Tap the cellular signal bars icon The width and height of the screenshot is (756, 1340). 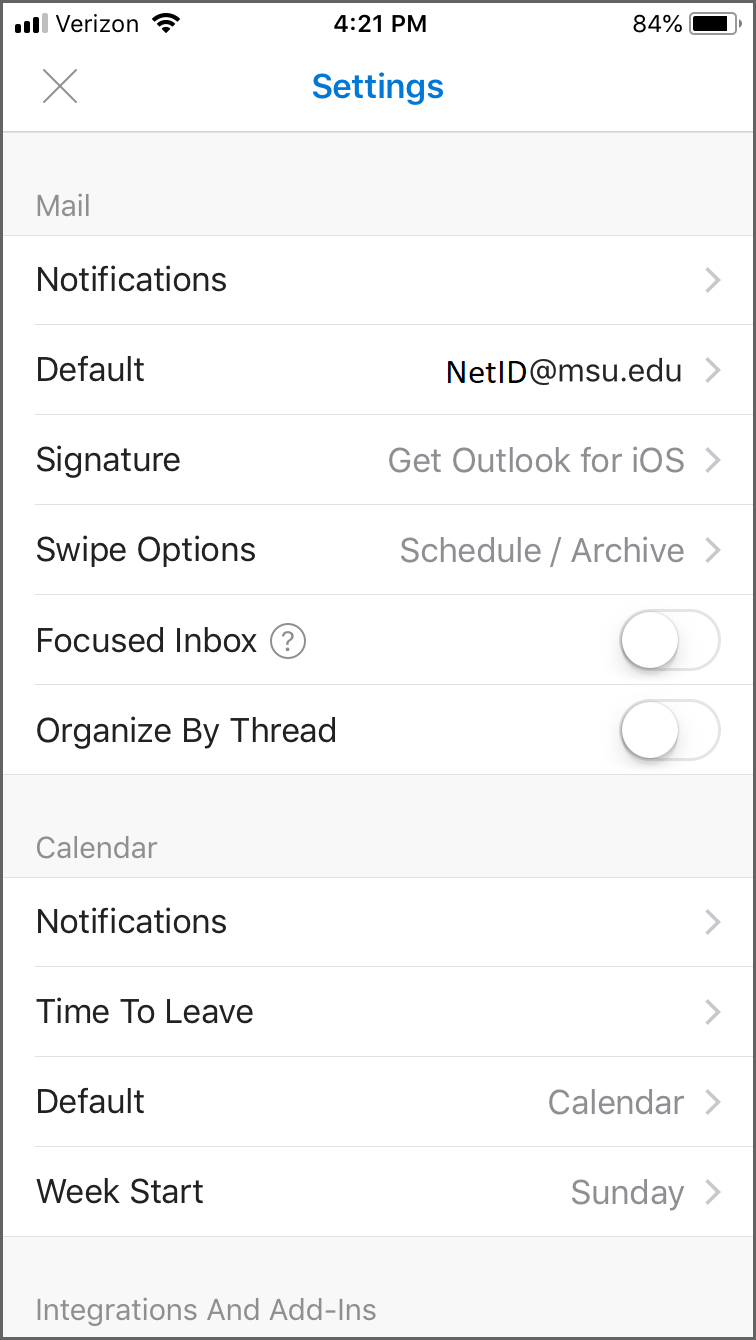31,25
